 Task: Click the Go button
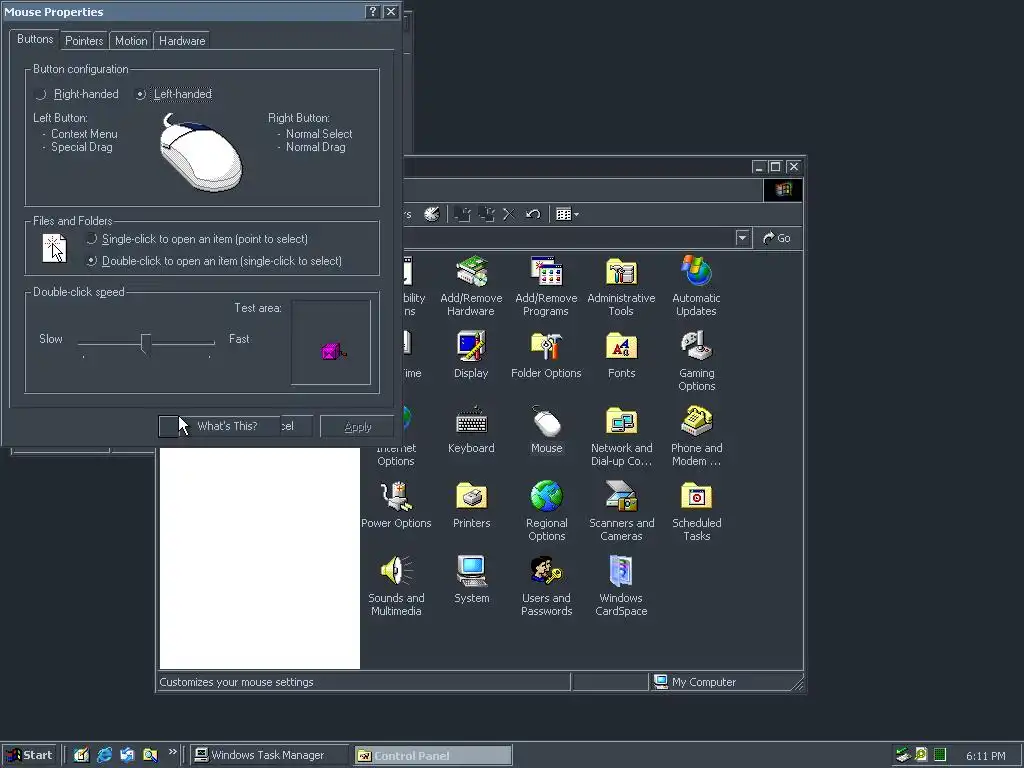(777, 238)
